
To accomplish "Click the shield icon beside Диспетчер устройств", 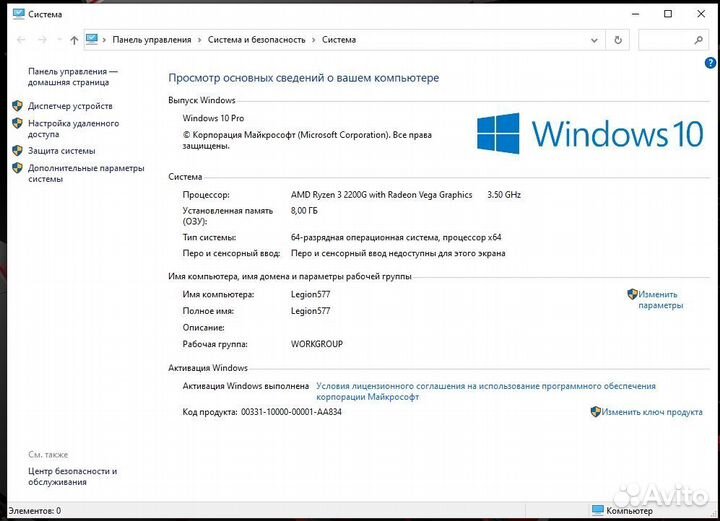I will click(17, 106).
